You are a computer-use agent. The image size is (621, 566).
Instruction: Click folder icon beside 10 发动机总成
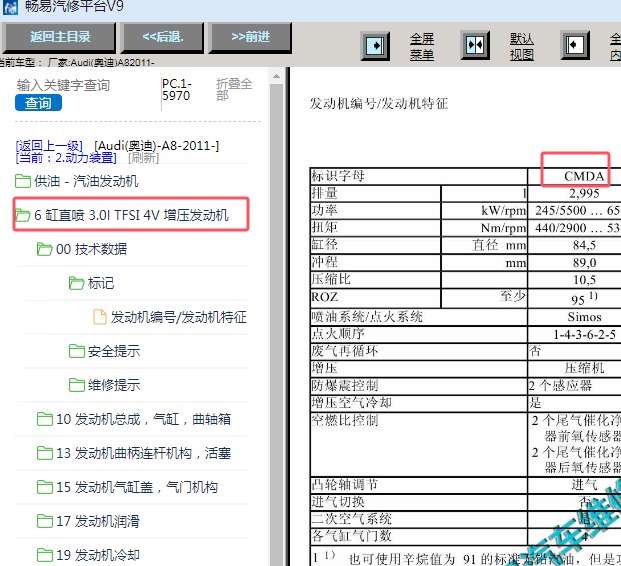pyautogui.click(x=44, y=419)
